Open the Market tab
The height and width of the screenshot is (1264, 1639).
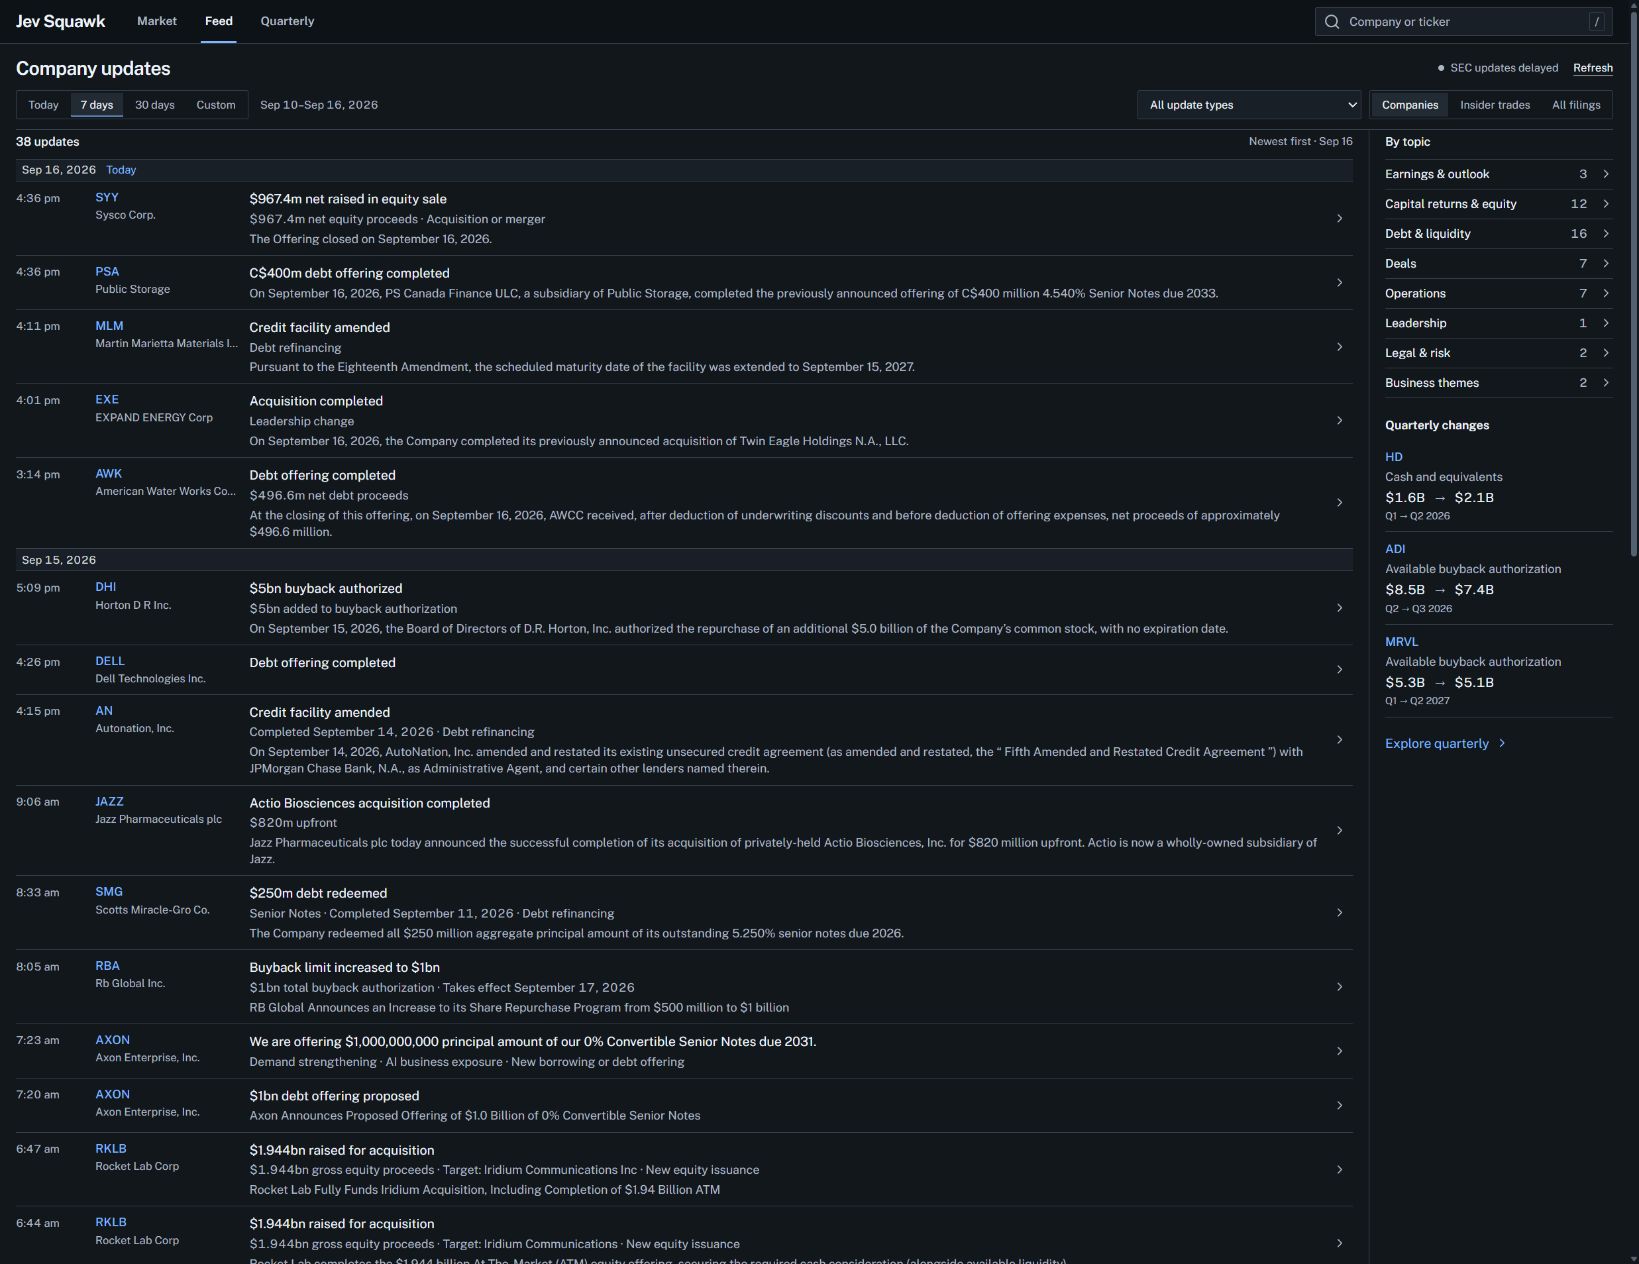[157, 21]
